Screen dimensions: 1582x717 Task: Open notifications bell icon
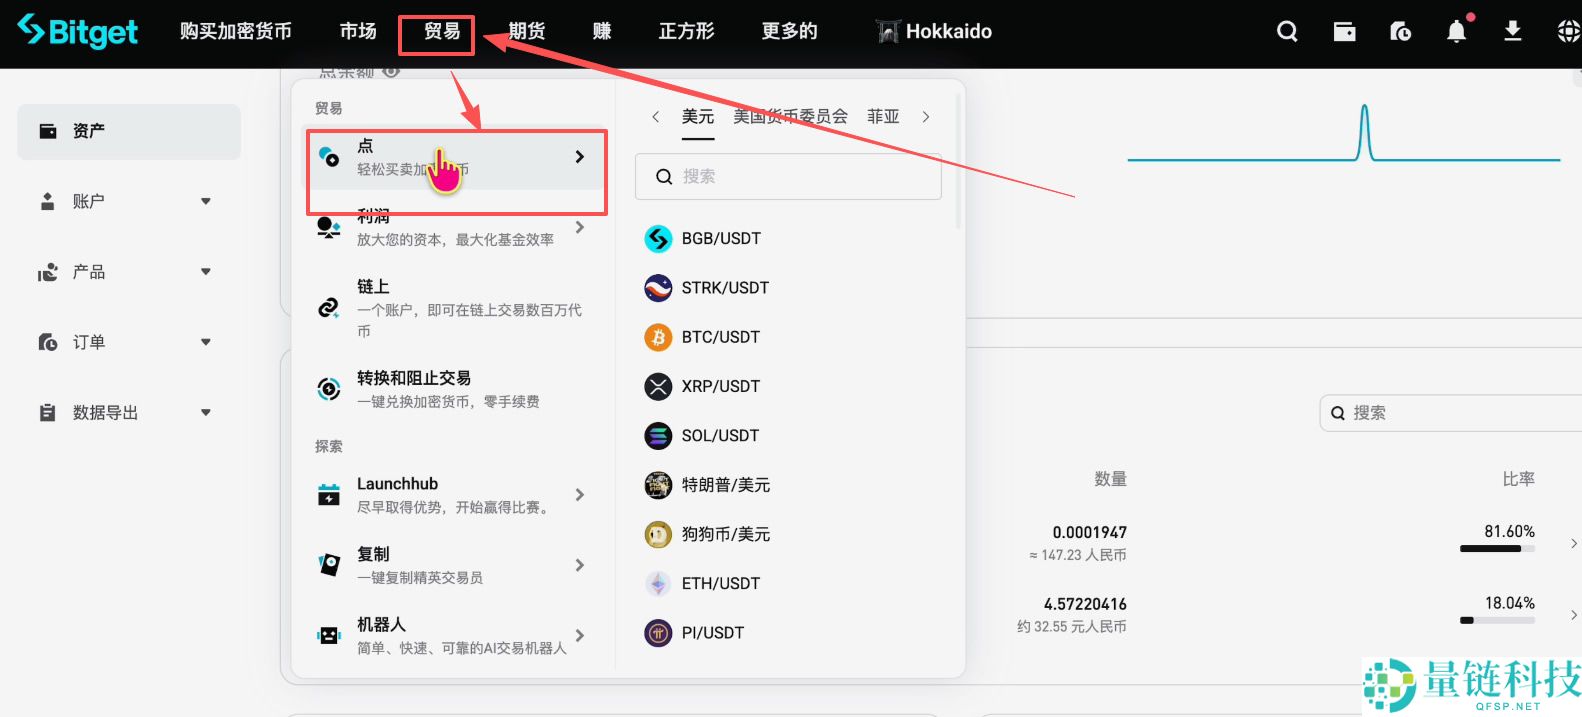click(1457, 32)
